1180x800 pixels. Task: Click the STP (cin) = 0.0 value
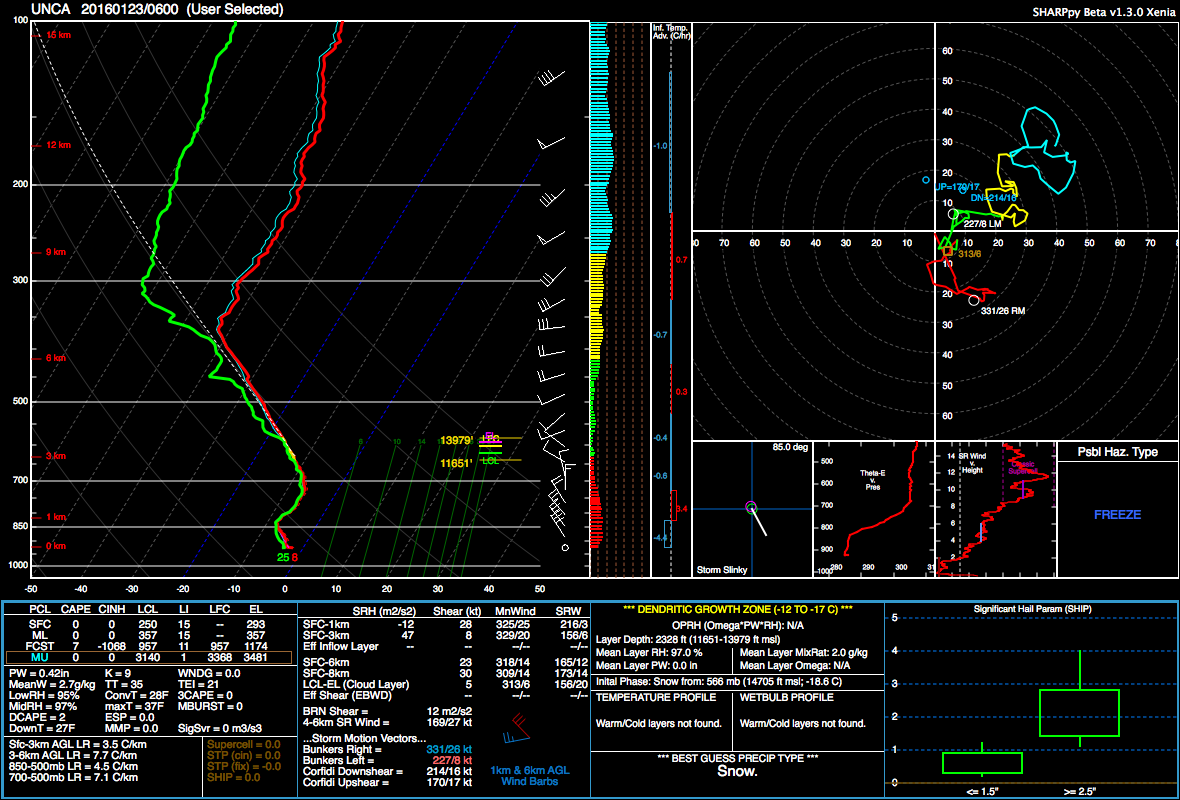(243, 756)
